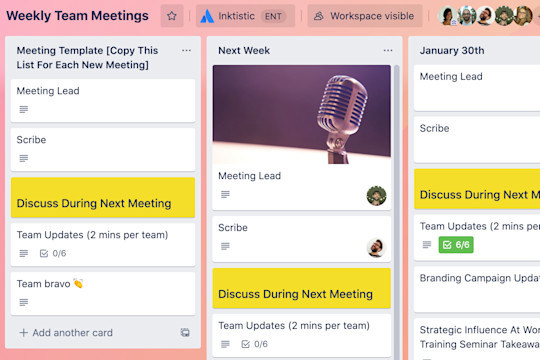This screenshot has width=540, height=360.
Task: Click member avatar on Next Week Meeting Lead card
Action: tap(376, 195)
